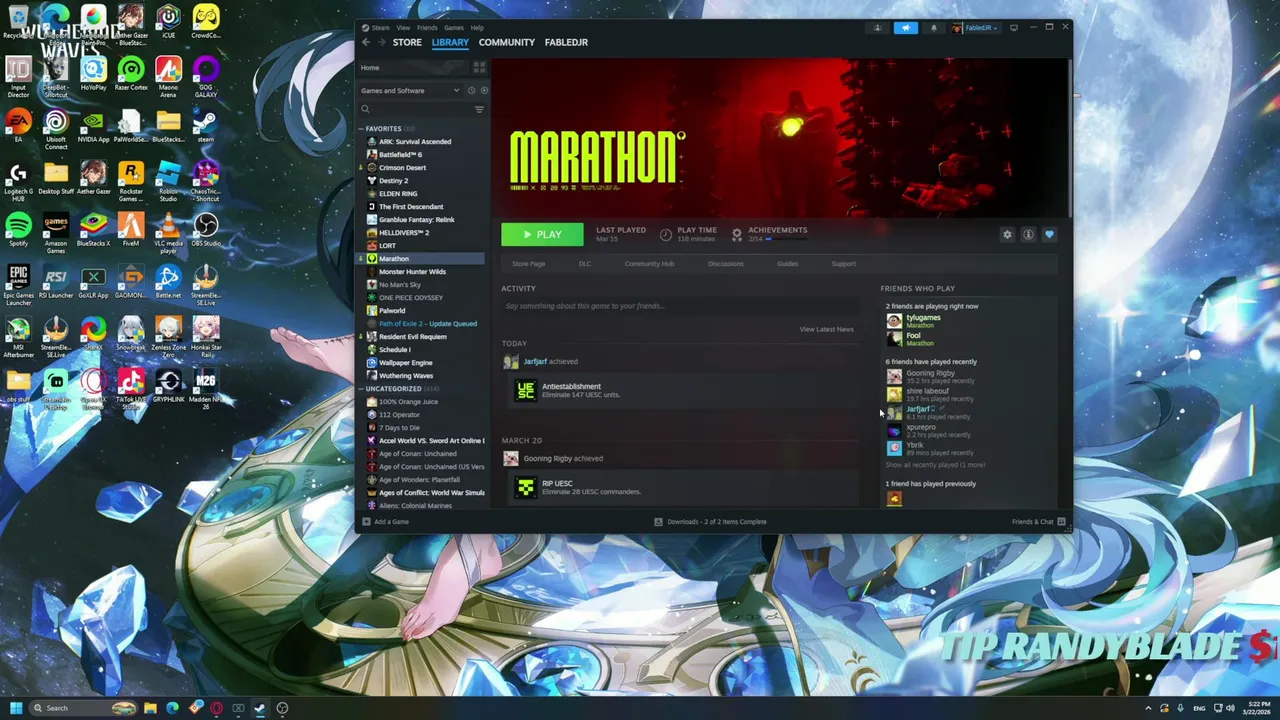Open Battle.net desktop icon
This screenshot has width=1280, height=720.
coord(168,281)
